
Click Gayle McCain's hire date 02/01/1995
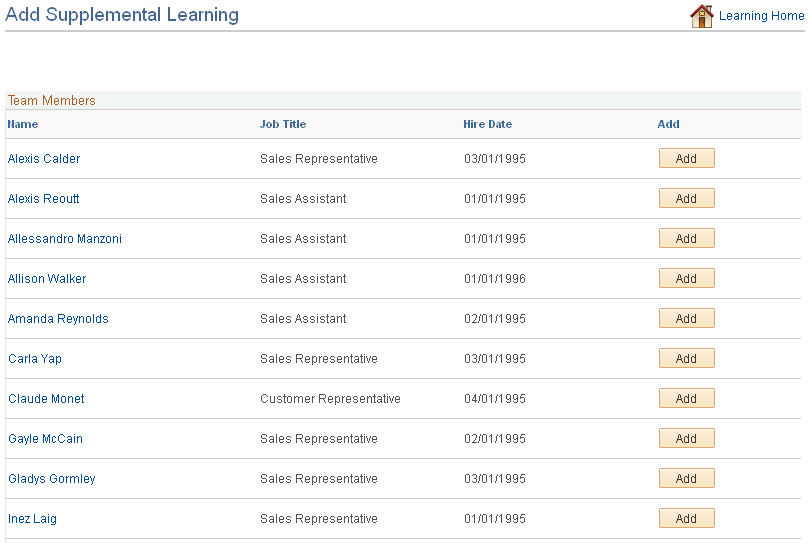click(x=495, y=439)
